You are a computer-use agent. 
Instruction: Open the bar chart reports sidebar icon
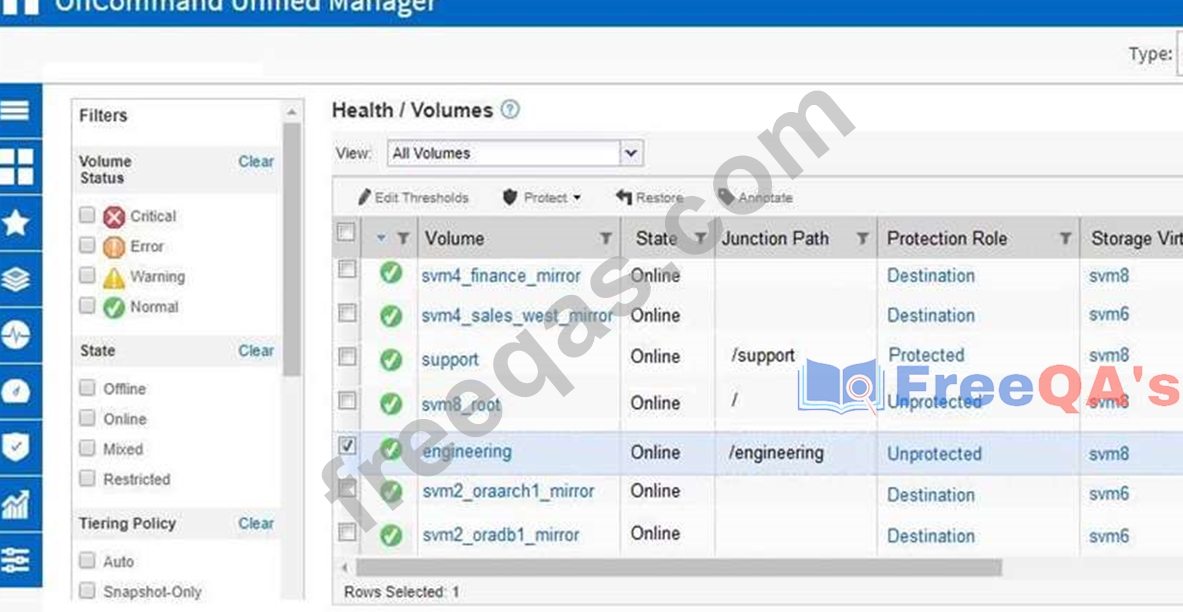pos(16,504)
